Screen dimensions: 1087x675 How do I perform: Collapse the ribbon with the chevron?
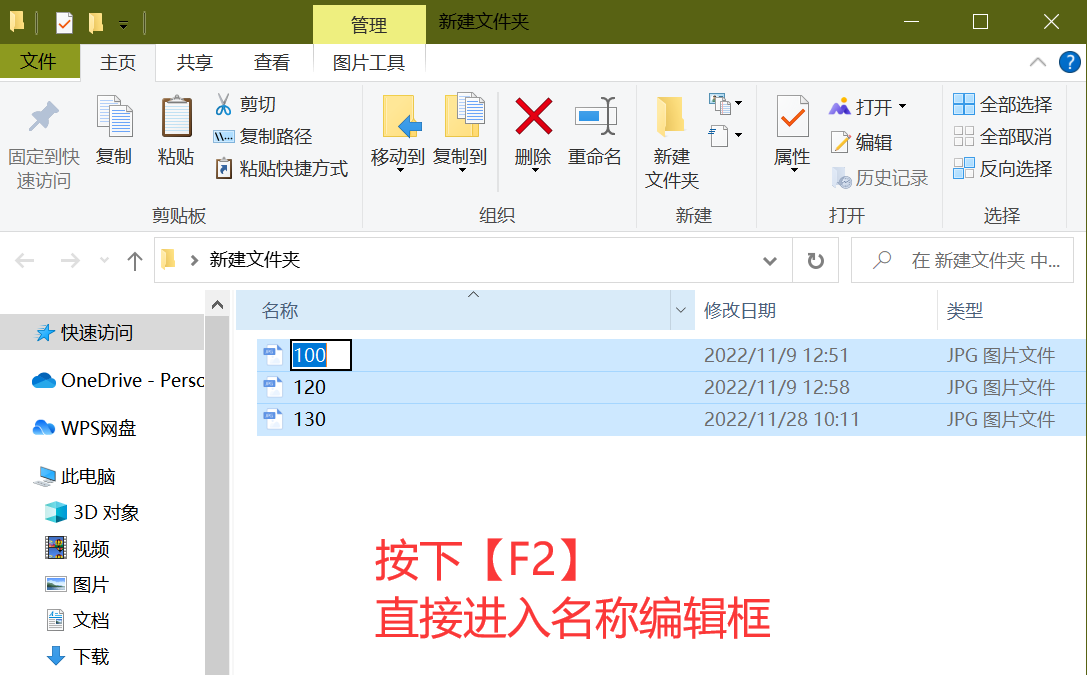pos(1039,62)
